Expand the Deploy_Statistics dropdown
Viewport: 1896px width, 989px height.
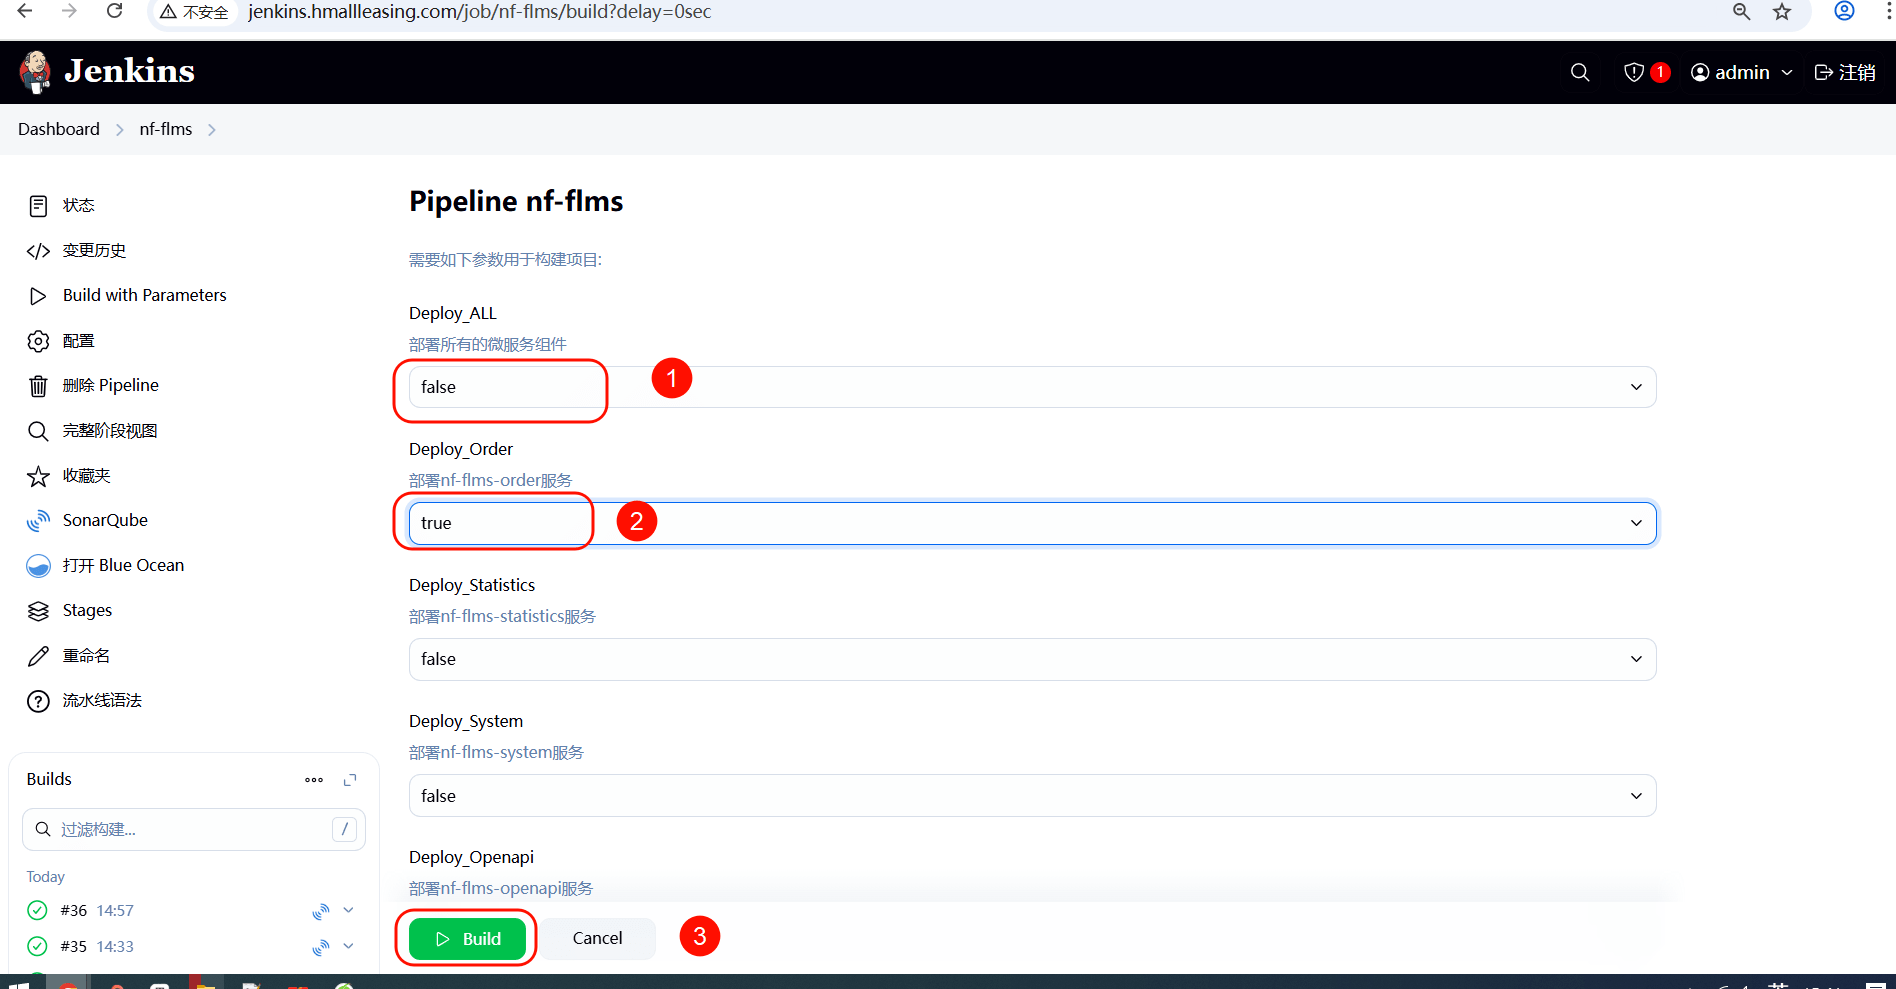point(1032,659)
